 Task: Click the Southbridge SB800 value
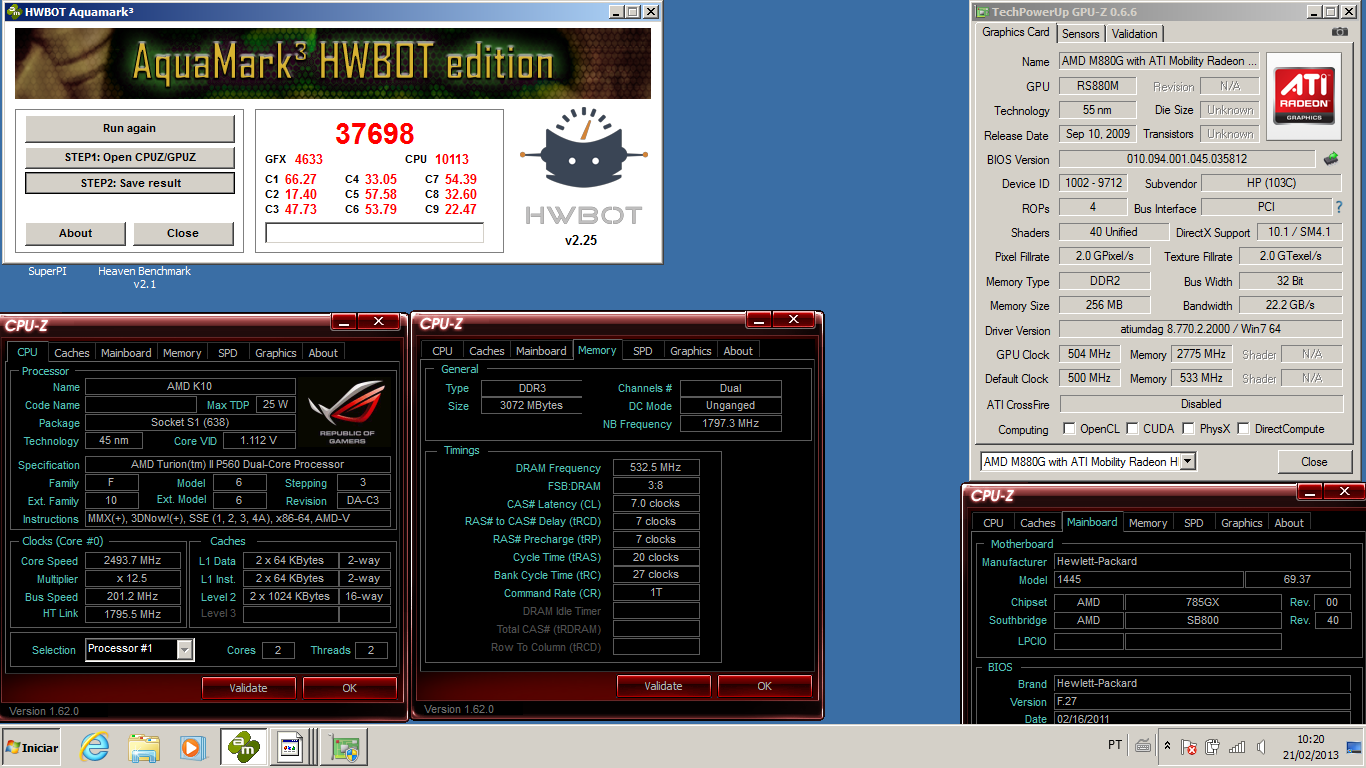(1203, 620)
